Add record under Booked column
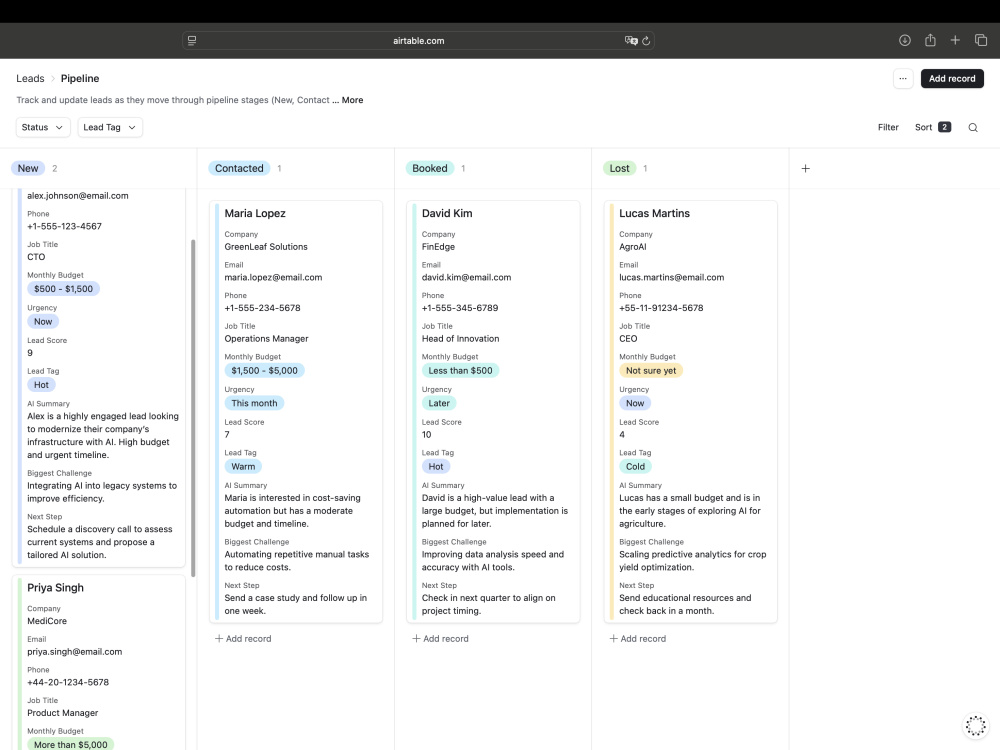The width and height of the screenshot is (1000, 750). pos(440,638)
